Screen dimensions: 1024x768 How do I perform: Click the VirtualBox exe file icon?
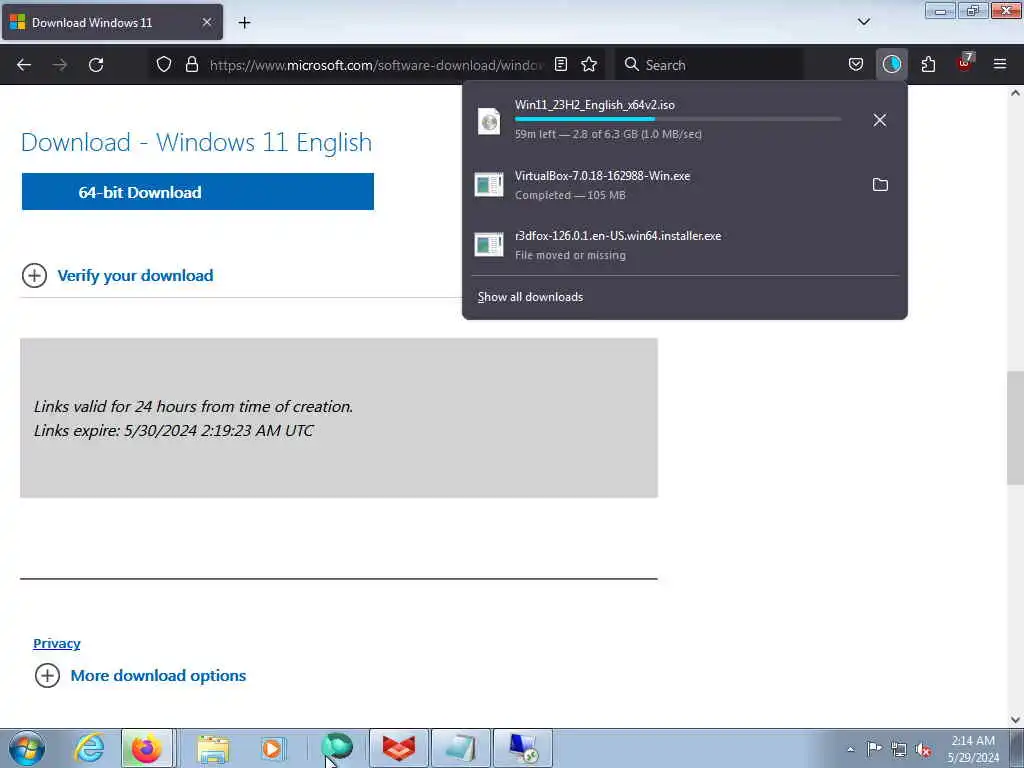(489, 185)
